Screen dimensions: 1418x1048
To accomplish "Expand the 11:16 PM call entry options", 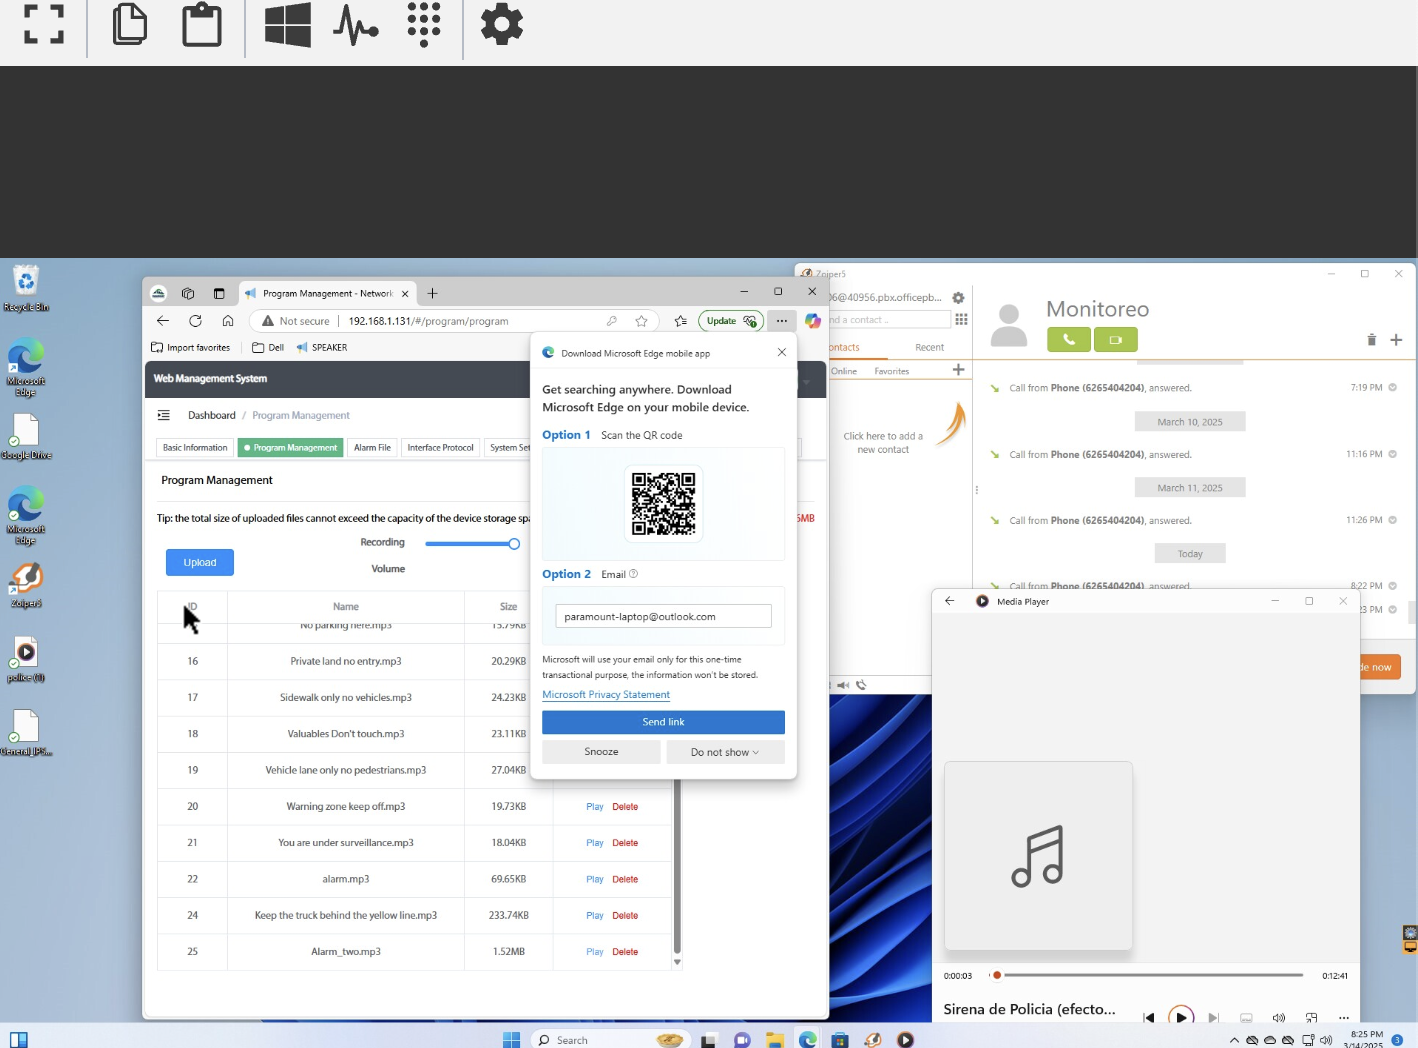I will click(x=1392, y=454).
